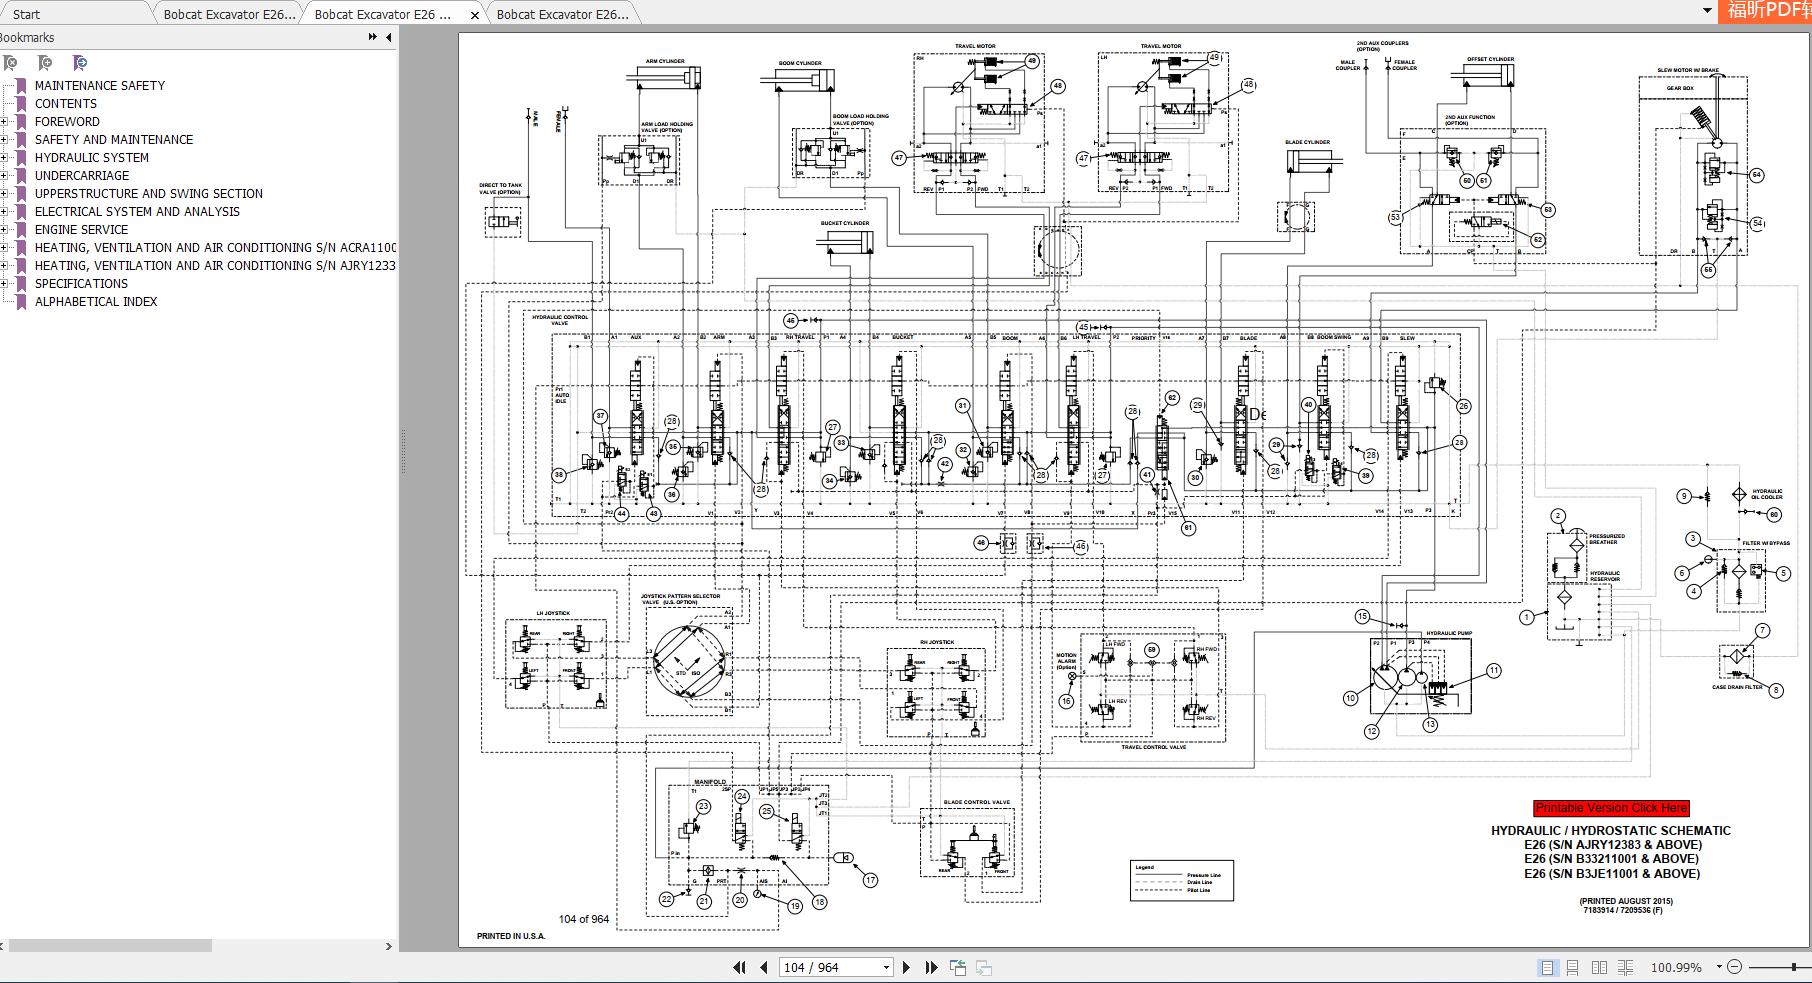Click the previous view icon in the status bar
Viewport: 1812px width, 983px height.
957,967
